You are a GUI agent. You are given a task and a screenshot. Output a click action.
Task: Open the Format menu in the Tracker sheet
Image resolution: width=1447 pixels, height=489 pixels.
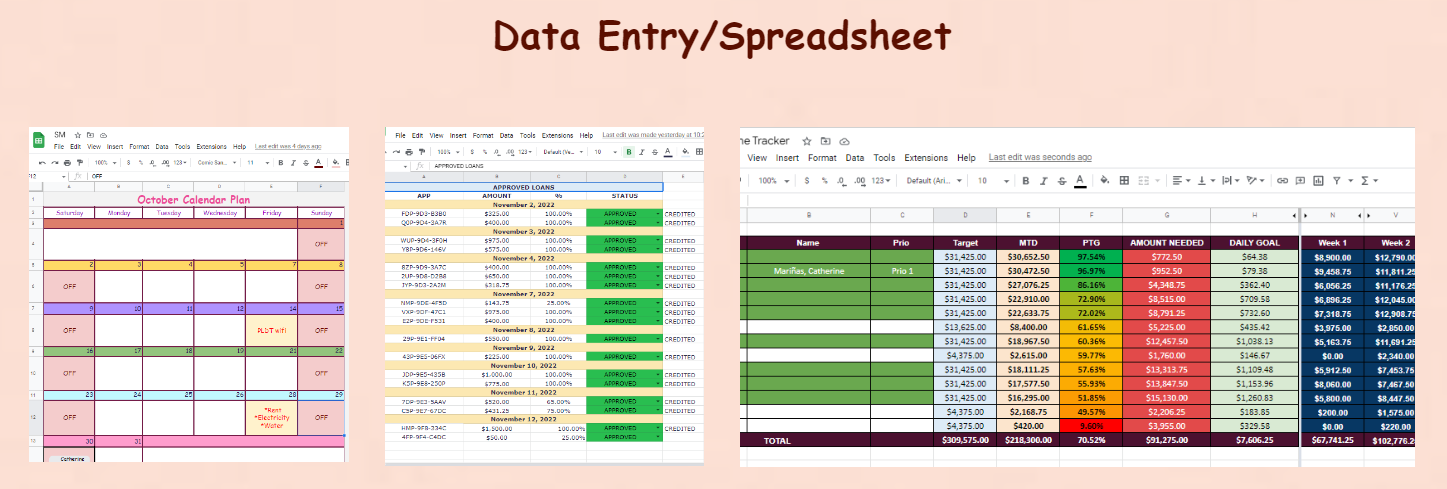coord(822,157)
